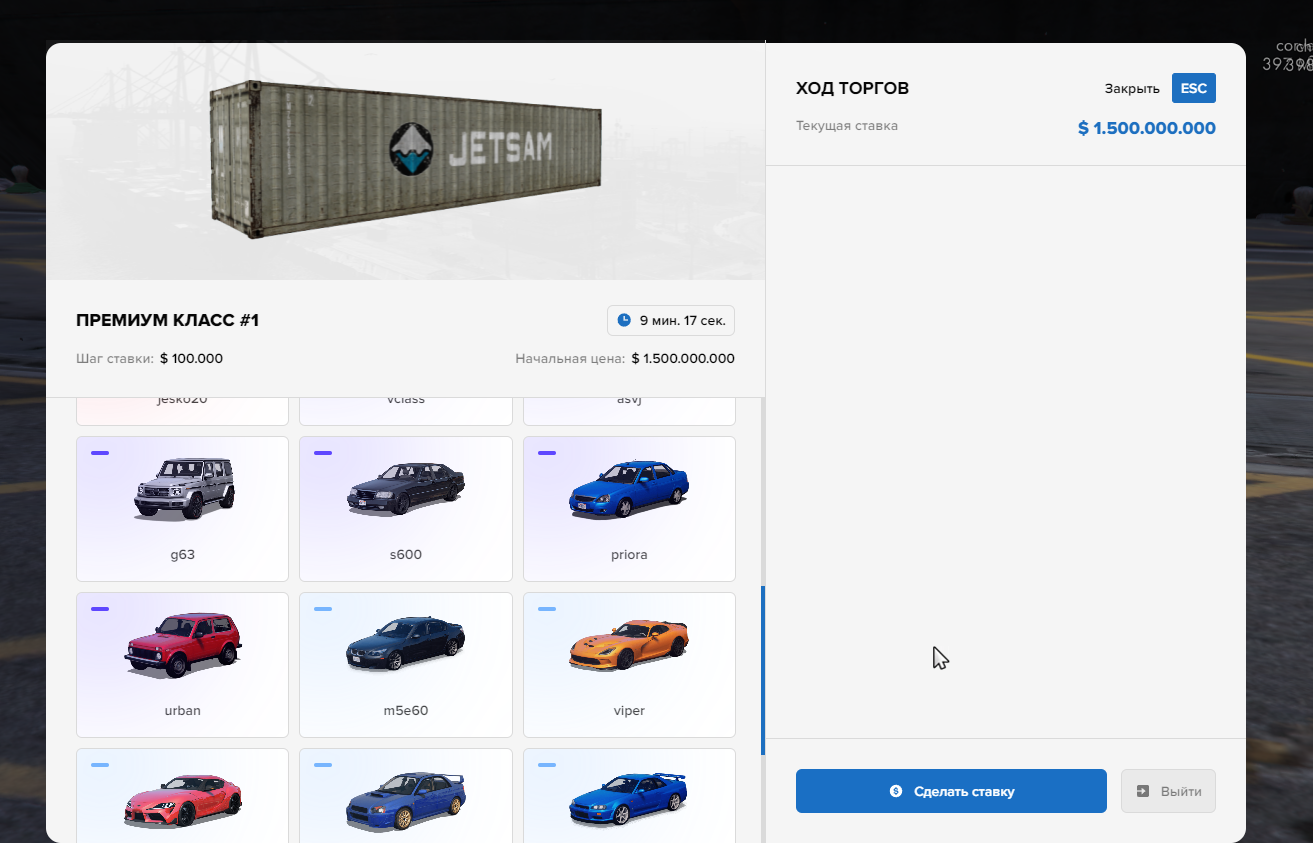Click the Закрыть label
The height and width of the screenshot is (843, 1313).
point(1132,88)
